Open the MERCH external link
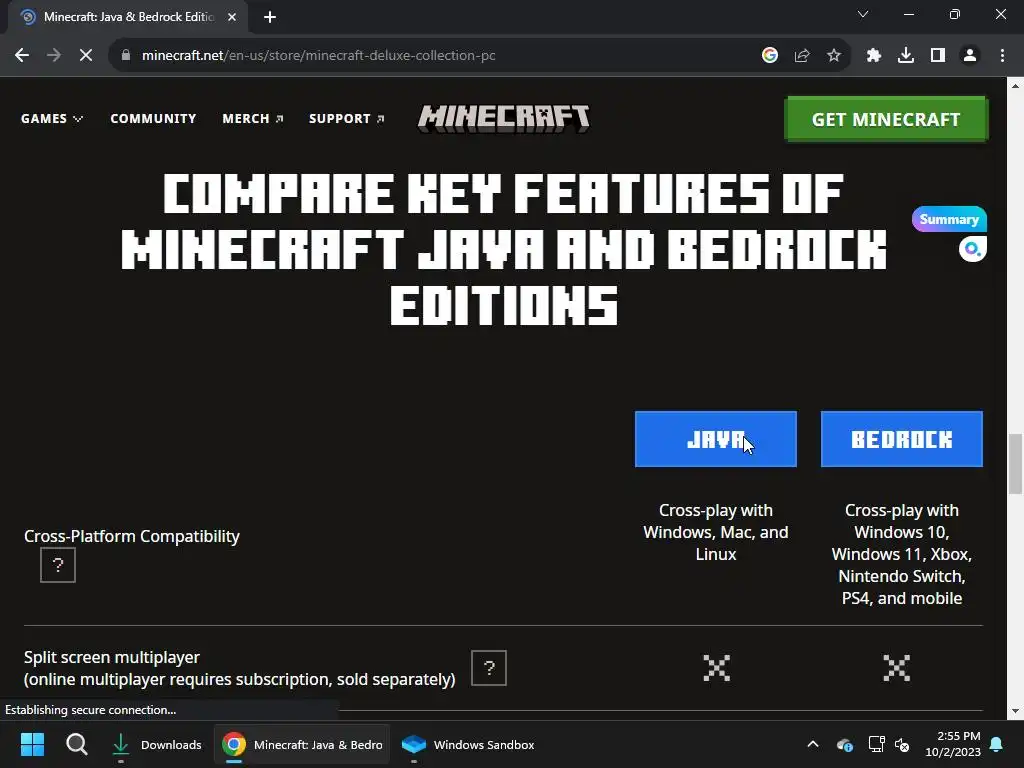 coord(253,118)
